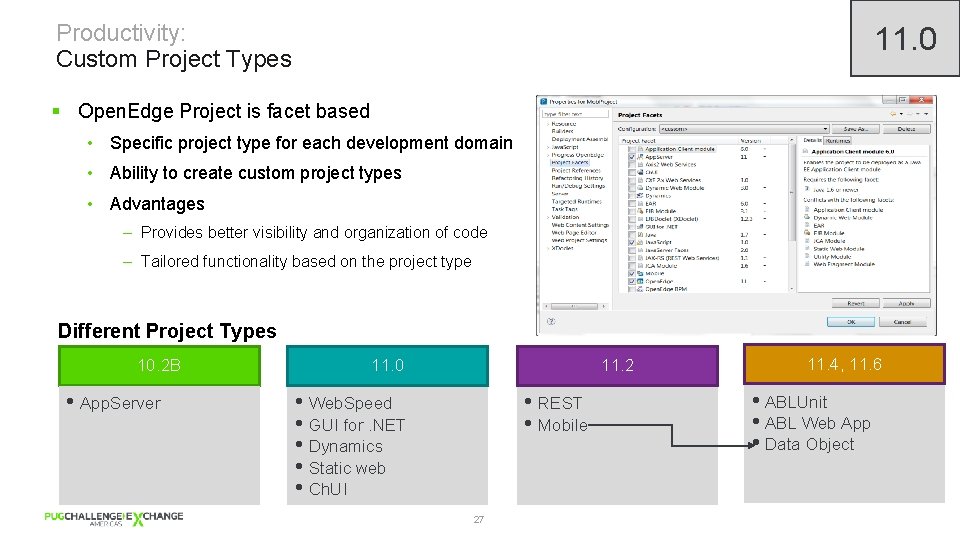The image size is (960, 540).
Task: Select Task Tags in the tree
Action: coord(564,209)
